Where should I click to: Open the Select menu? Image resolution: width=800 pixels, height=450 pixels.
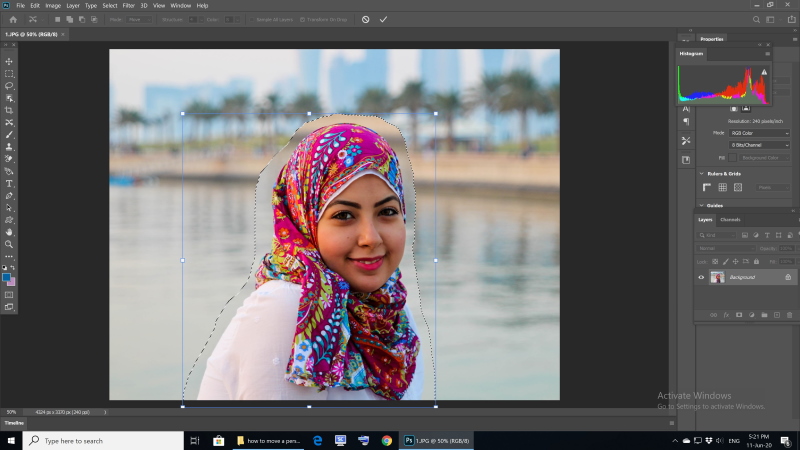point(110,6)
